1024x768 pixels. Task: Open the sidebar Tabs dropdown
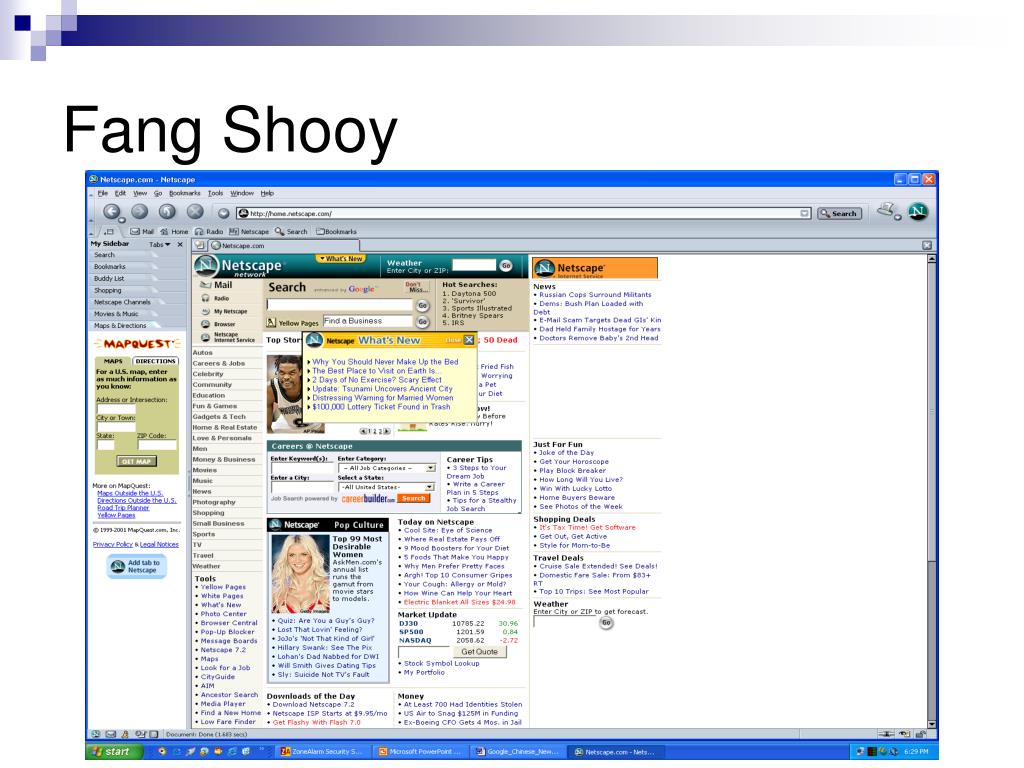[x=160, y=244]
